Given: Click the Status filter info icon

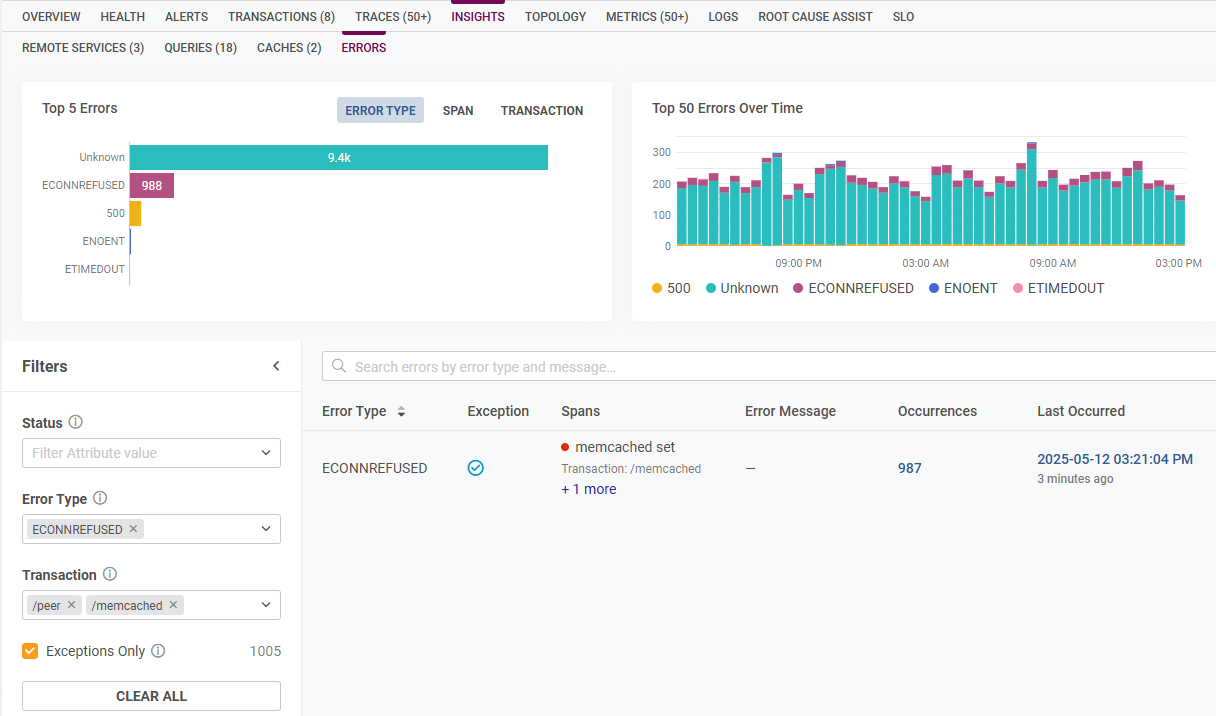Looking at the screenshot, I should click(77, 422).
